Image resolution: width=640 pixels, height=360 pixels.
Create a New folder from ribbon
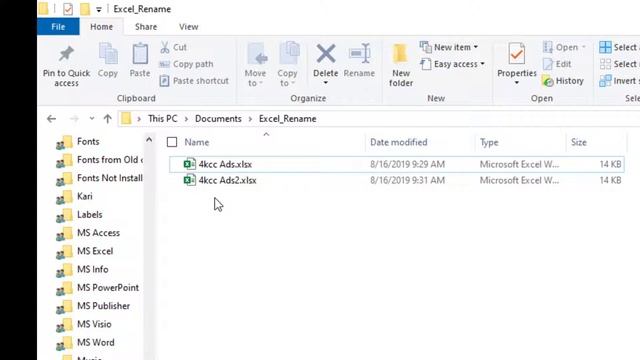pyautogui.click(x=400, y=65)
